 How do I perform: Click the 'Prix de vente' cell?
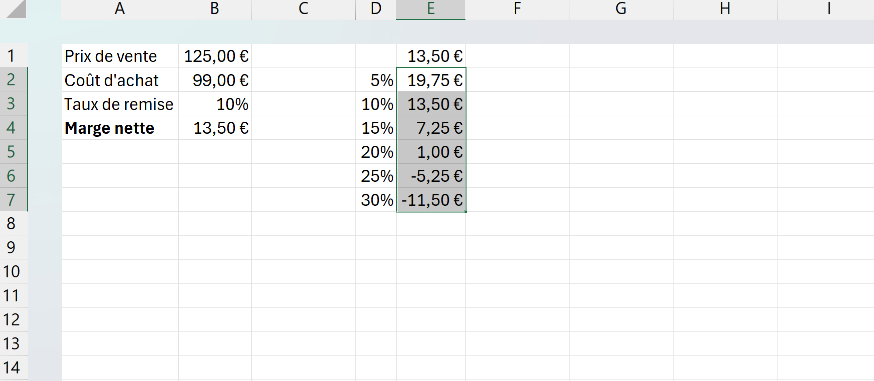120,56
